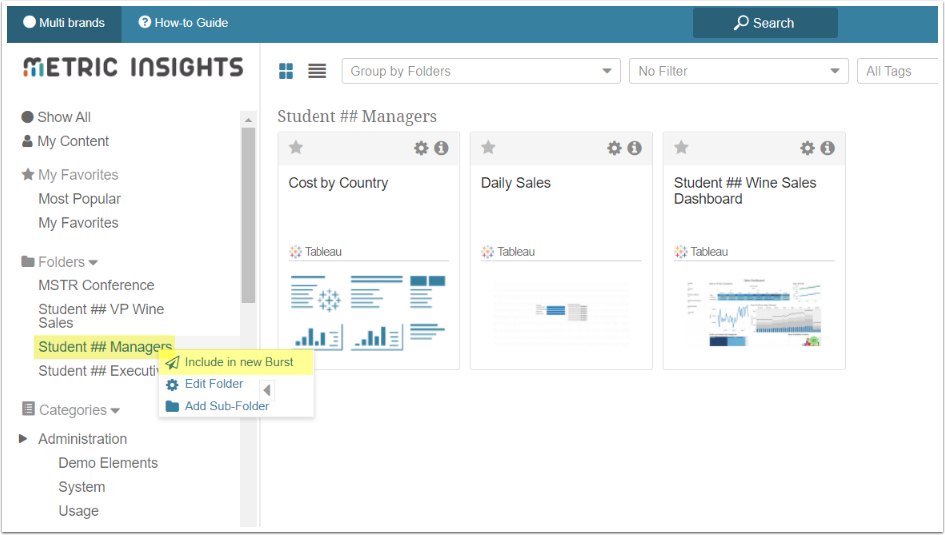The height and width of the screenshot is (535, 945).
Task: Open gear settings on Daily Sales tile
Action: pos(614,148)
